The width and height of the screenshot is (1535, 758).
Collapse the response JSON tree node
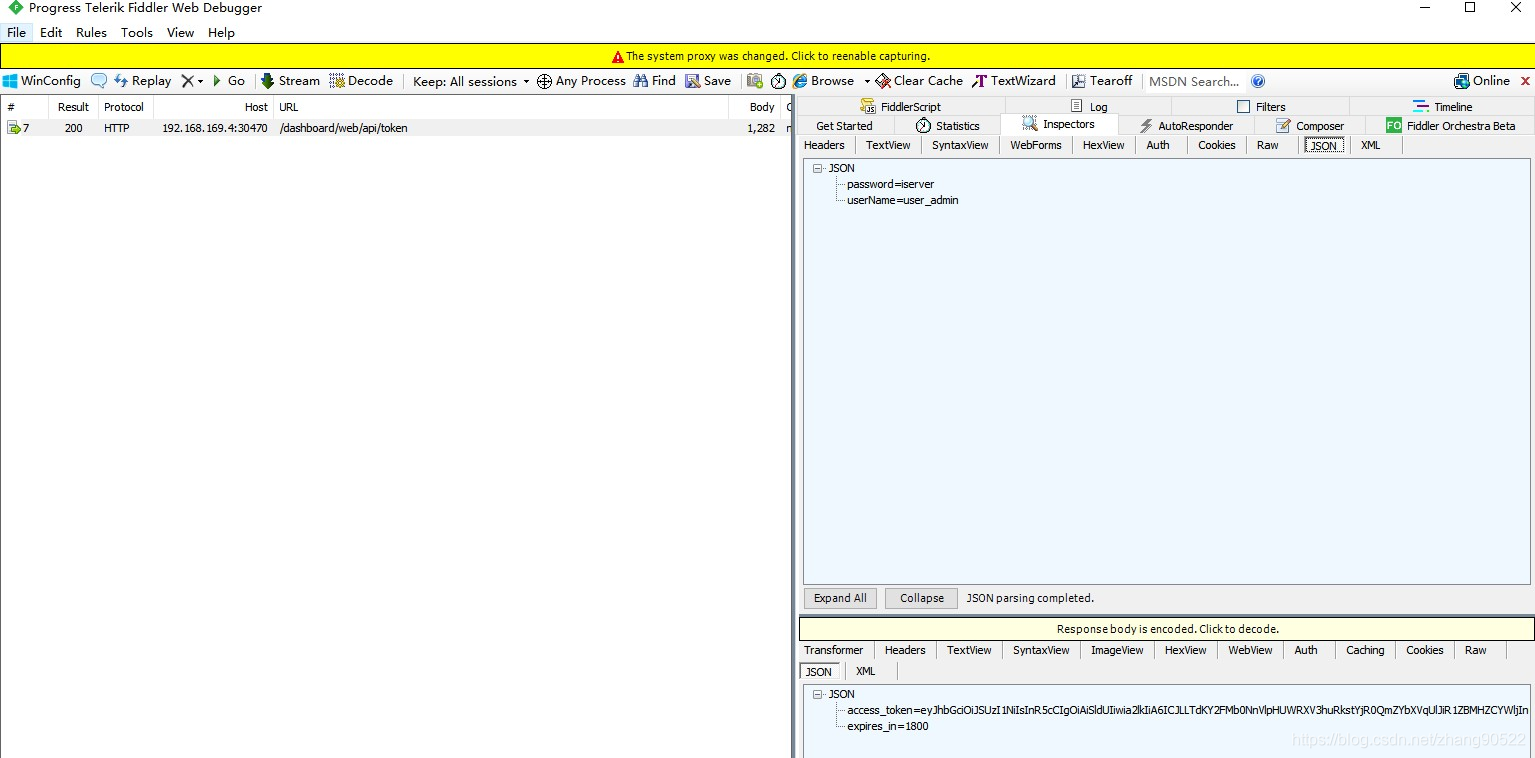tap(818, 695)
